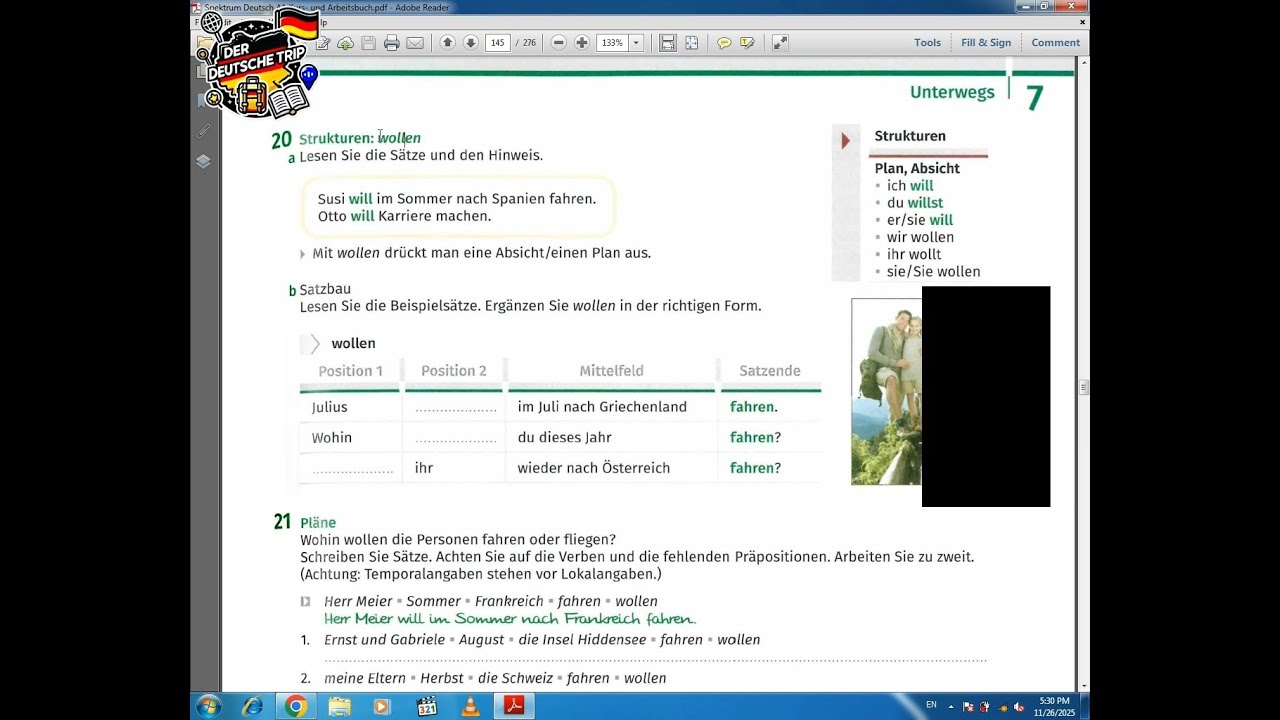Click 'wieder nach Österreich' table cell
The height and width of the screenshot is (720, 1280).
tap(593, 468)
